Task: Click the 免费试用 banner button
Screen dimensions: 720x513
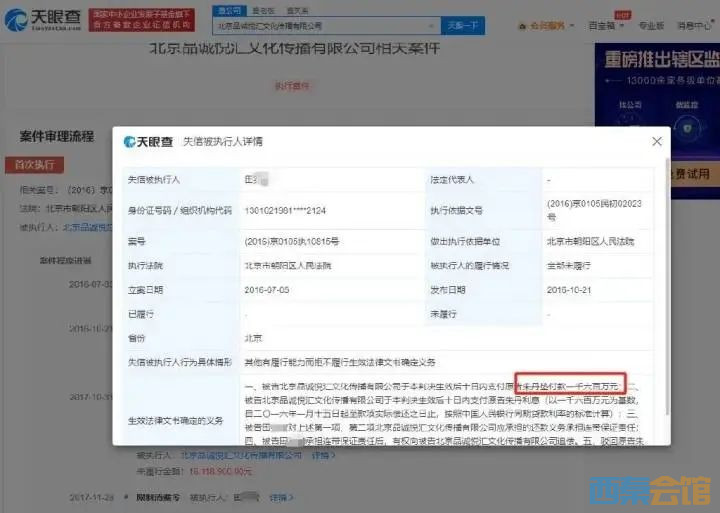Action: [690, 176]
